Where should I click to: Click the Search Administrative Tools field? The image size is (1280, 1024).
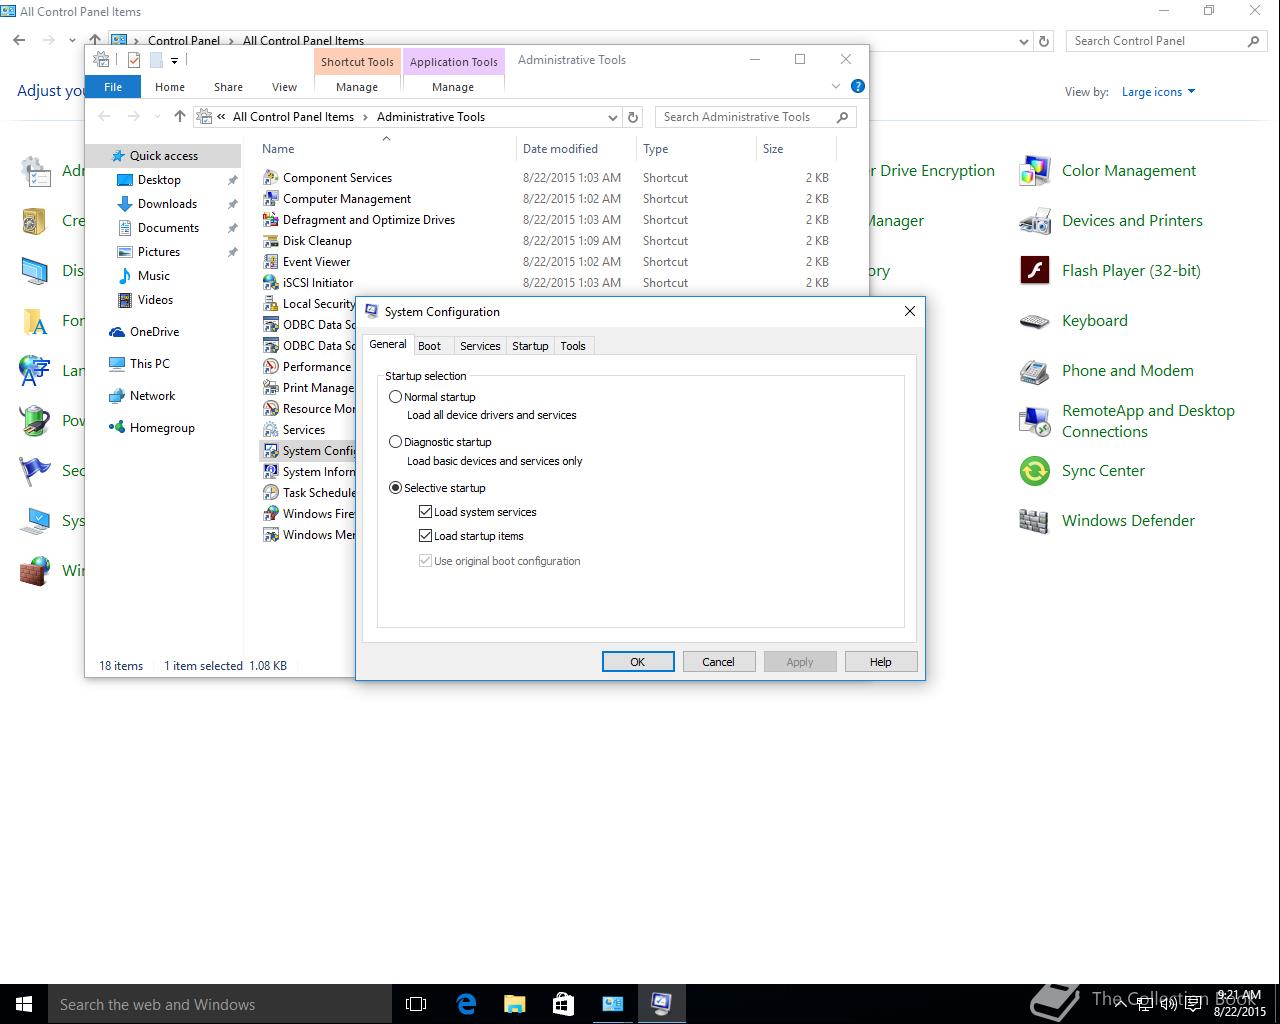(x=755, y=117)
